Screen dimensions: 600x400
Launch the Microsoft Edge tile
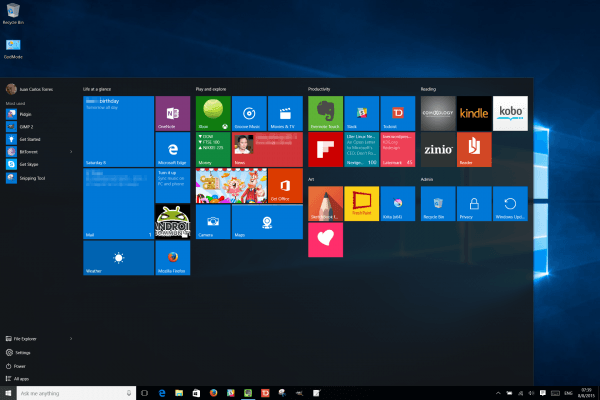(173, 149)
